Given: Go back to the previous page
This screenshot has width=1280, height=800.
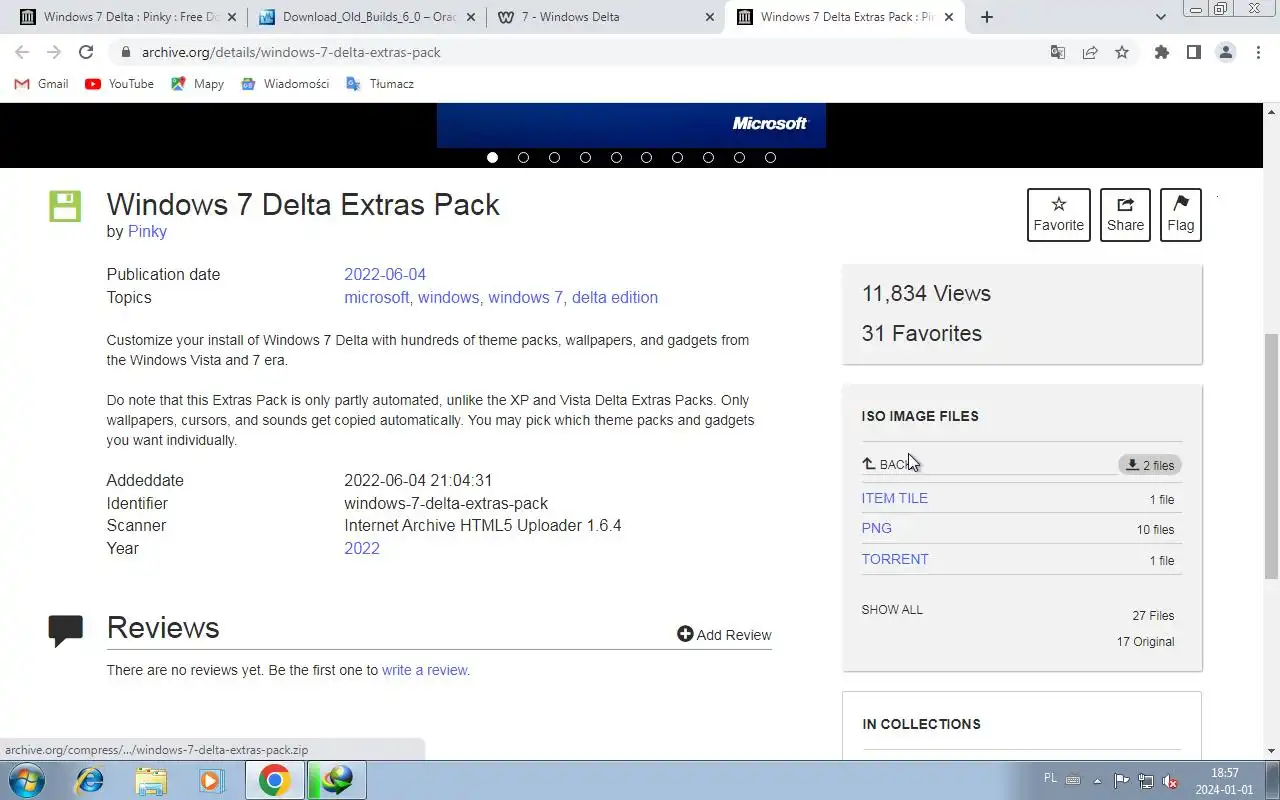Looking at the screenshot, I should tap(22, 52).
